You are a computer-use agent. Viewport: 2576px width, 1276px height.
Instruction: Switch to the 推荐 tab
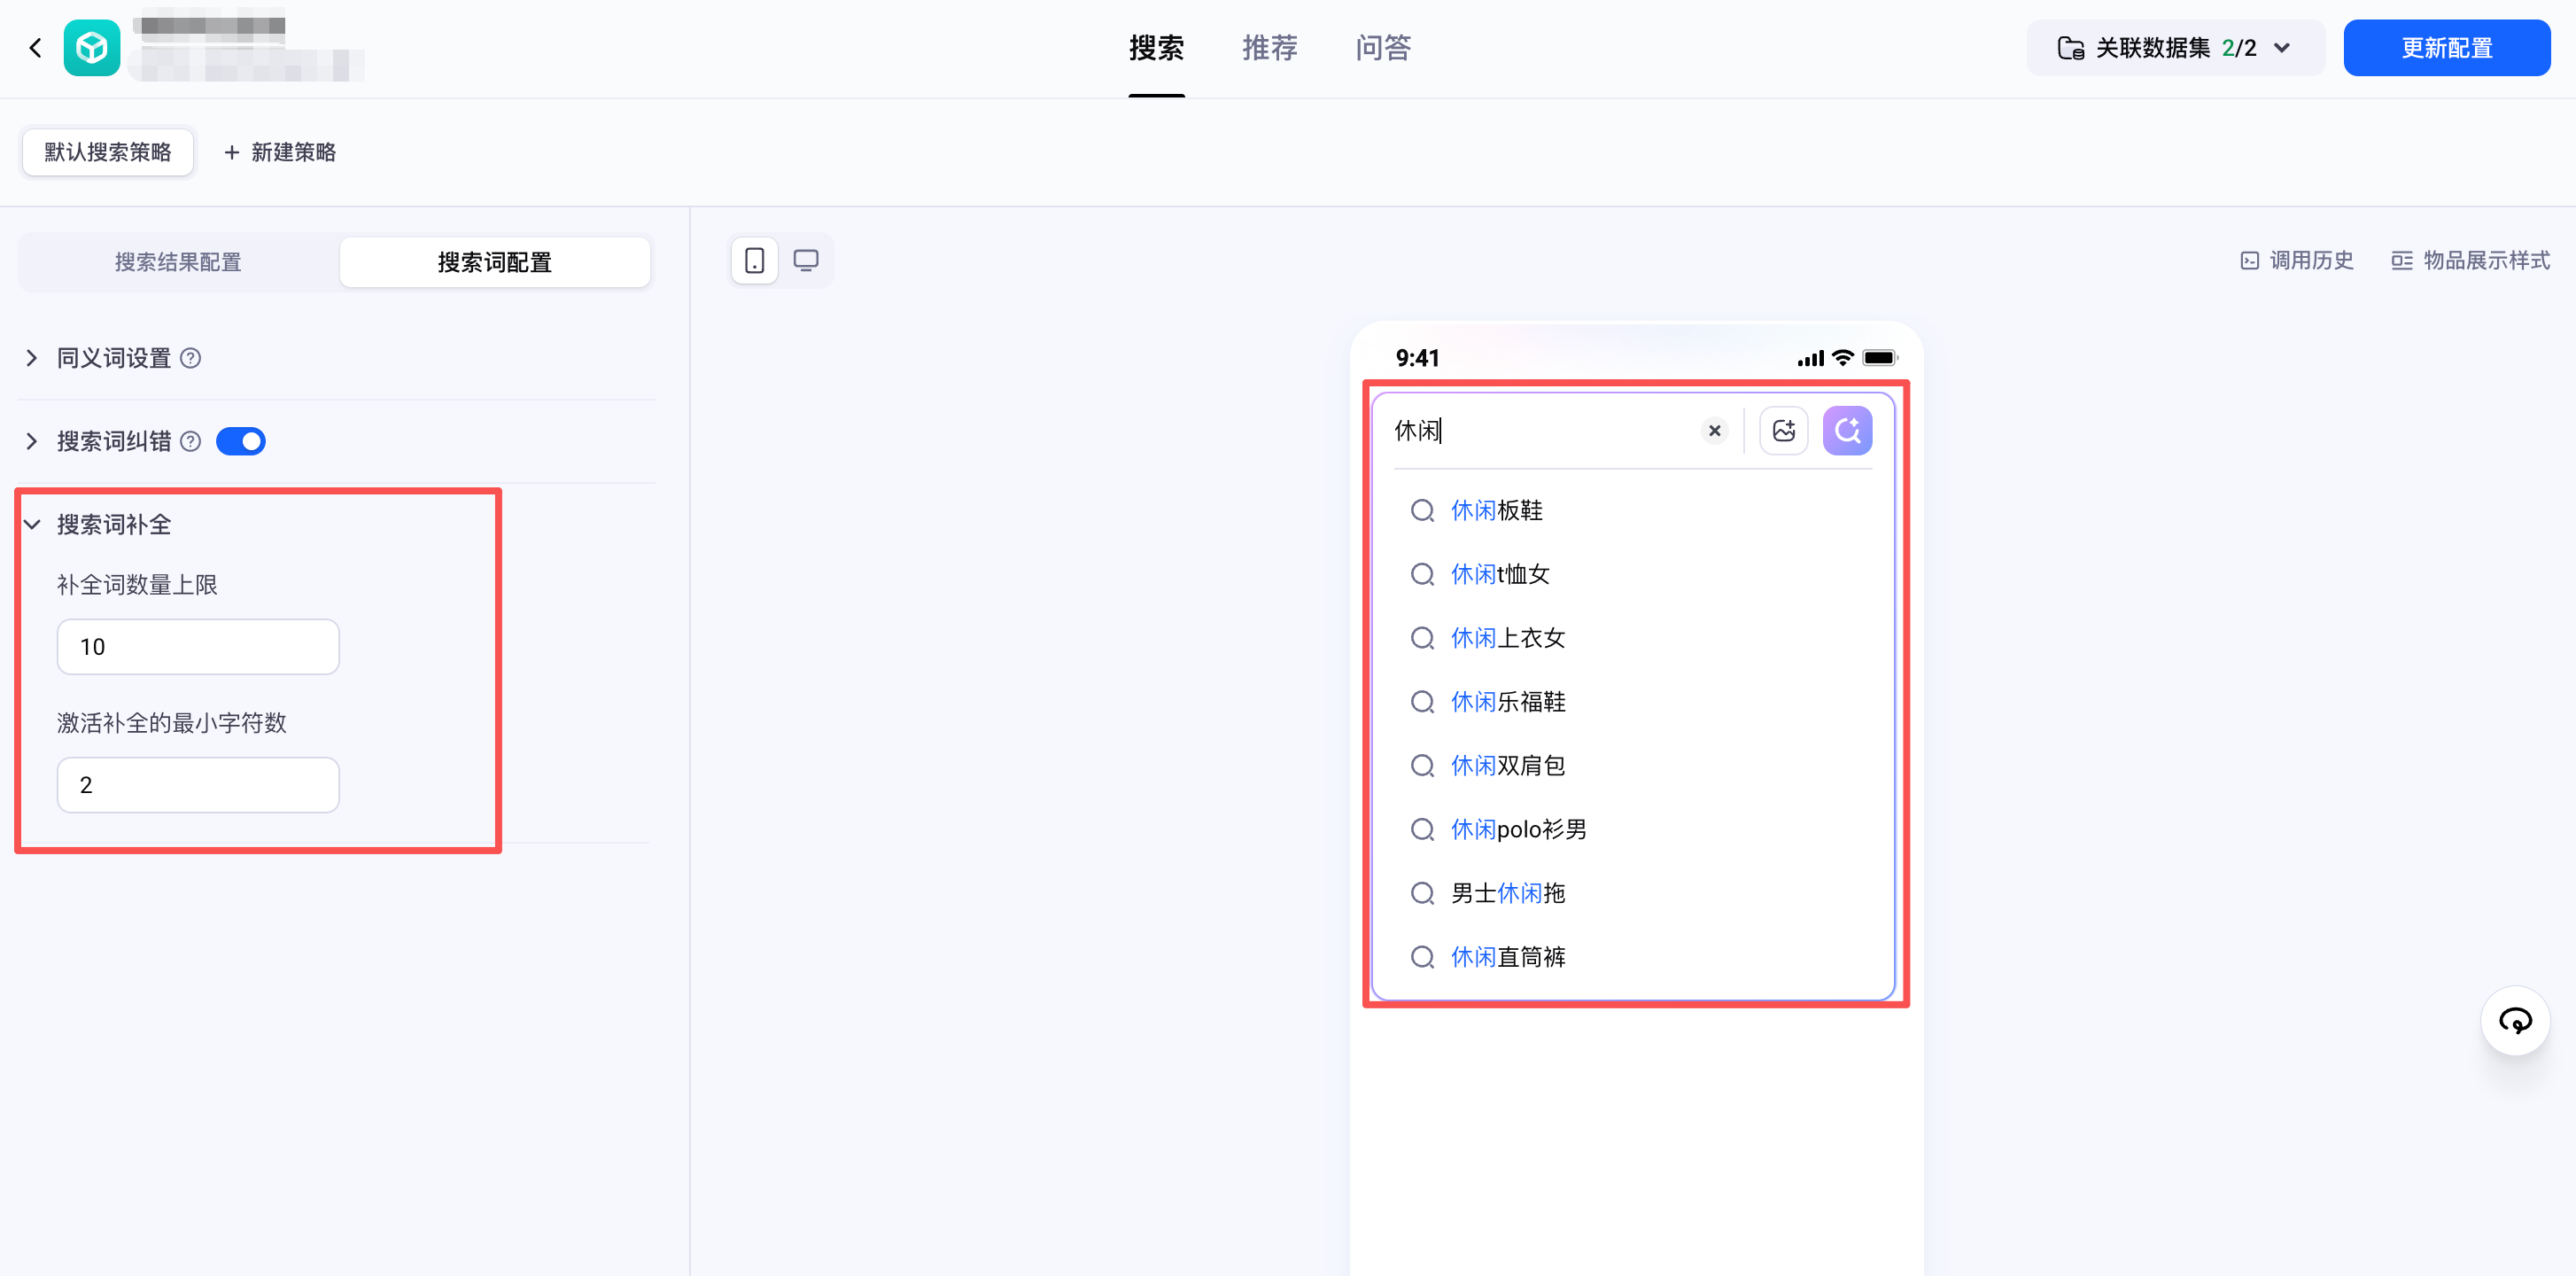(1269, 48)
